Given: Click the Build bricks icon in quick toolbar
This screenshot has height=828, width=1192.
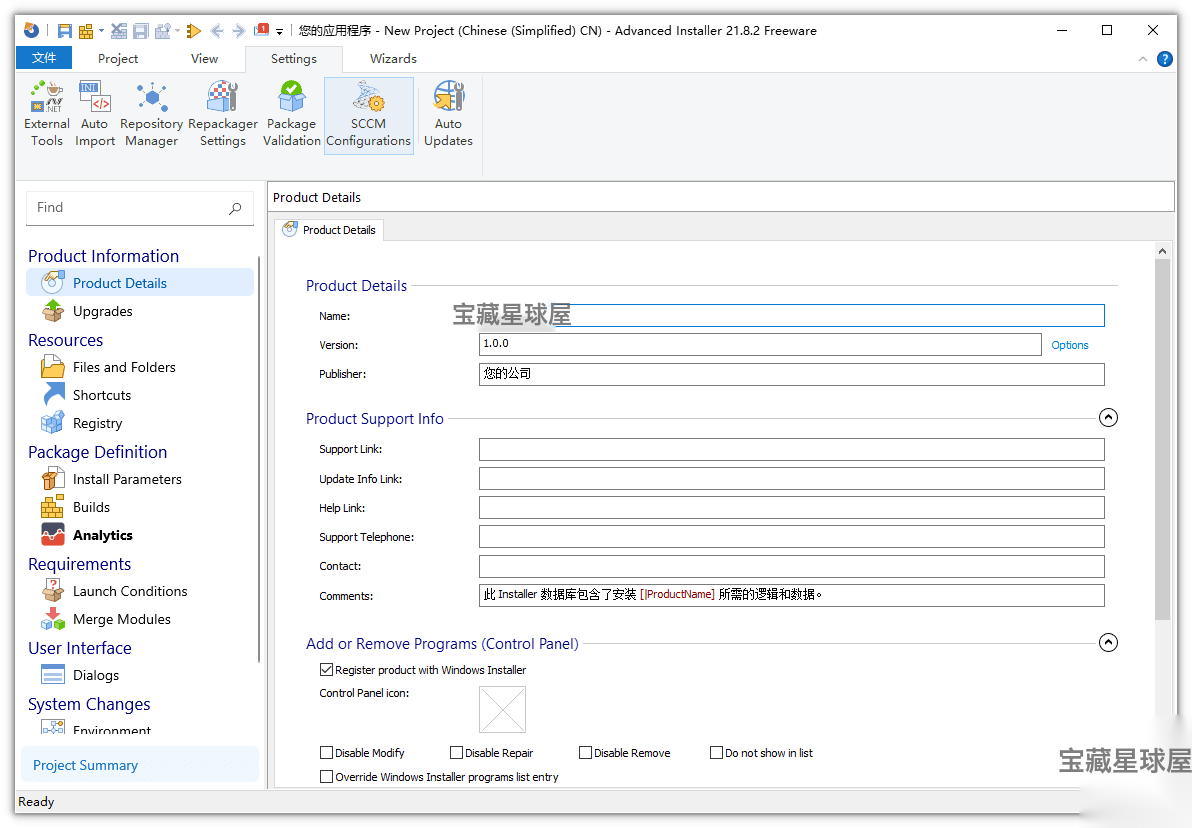Looking at the screenshot, I should [86, 30].
